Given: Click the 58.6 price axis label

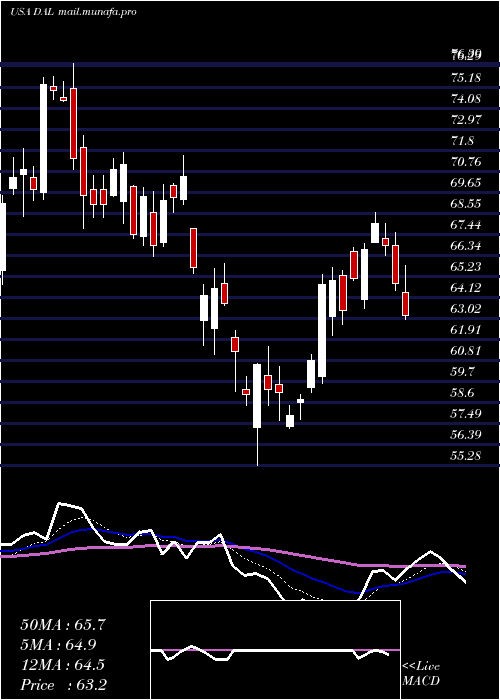Looking at the screenshot, I should [x=462, y=392].
